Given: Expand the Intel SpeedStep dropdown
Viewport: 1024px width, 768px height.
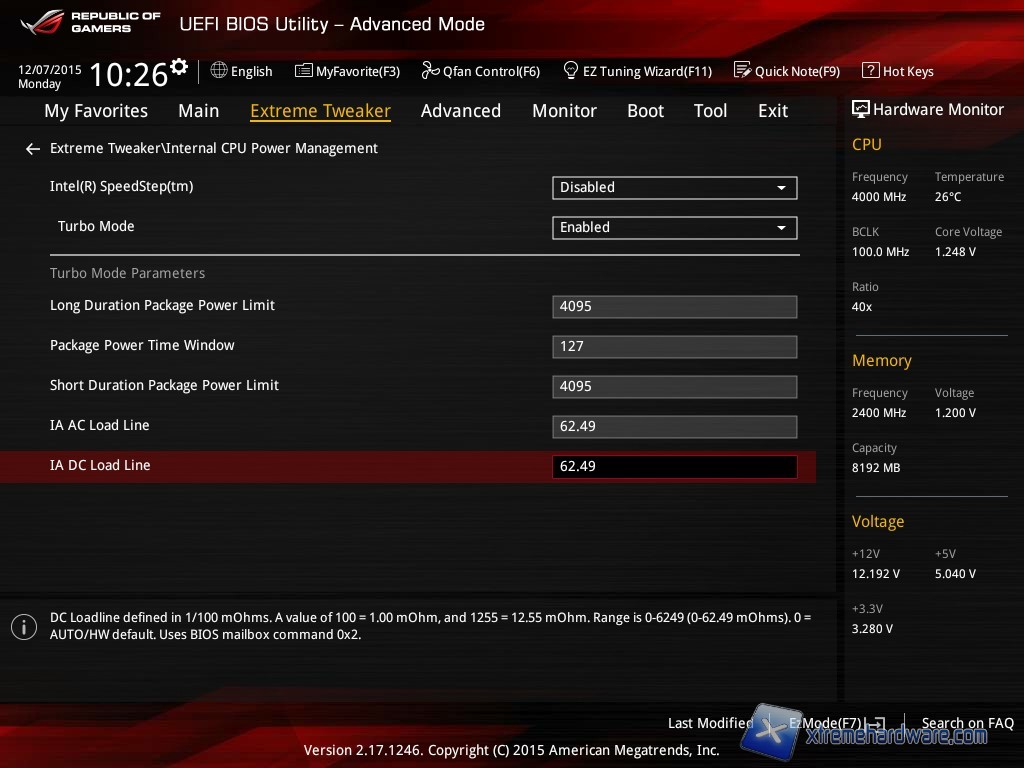Looking at the screenshot, I should pyautogui.click(x=674, y=187).
